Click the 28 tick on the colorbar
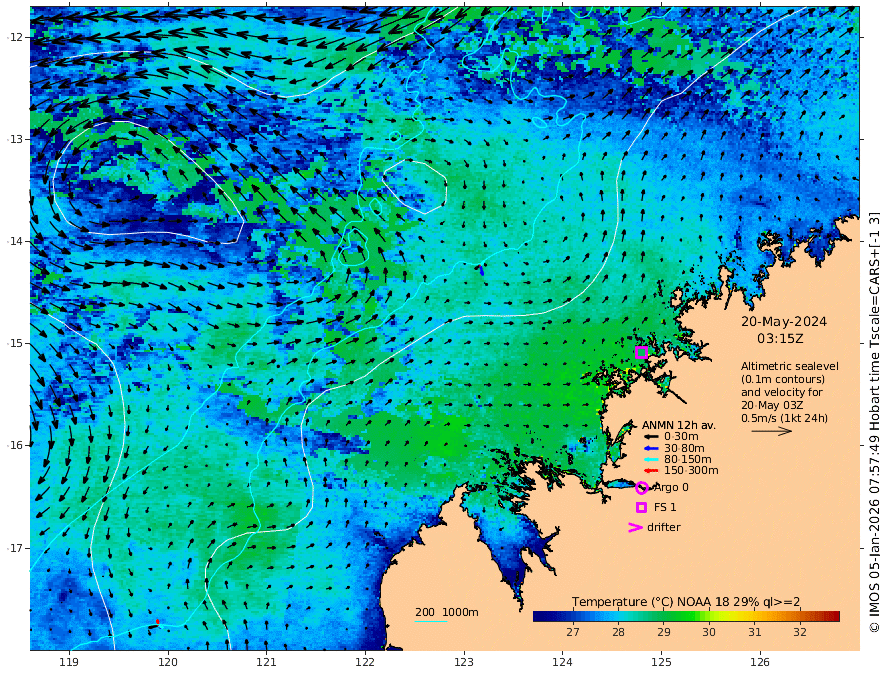The image size is (880, 680). pyautogui.click(x=618, y=632)
